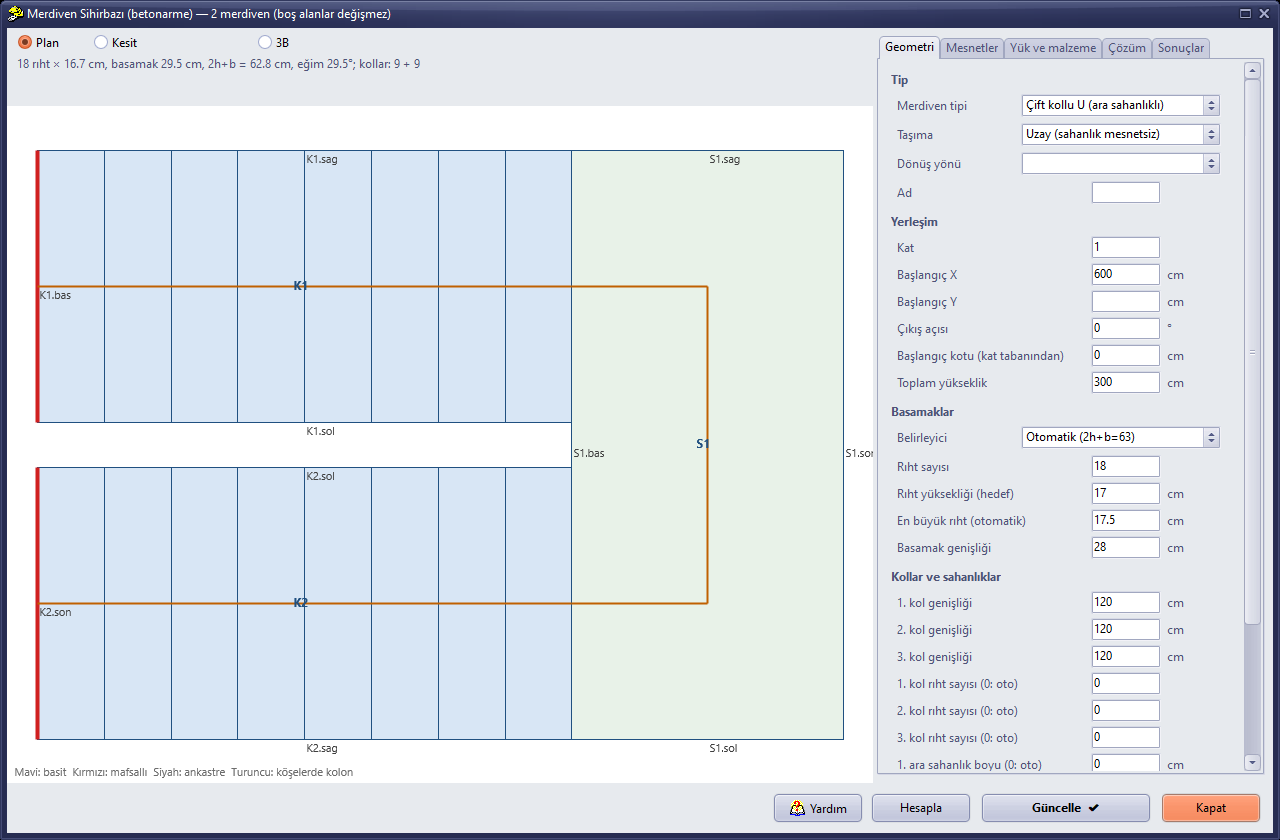Viewport: 1280px width, 840px height.
Task: Edit the Çıkış açısı field
Action: coord(1126,328)
